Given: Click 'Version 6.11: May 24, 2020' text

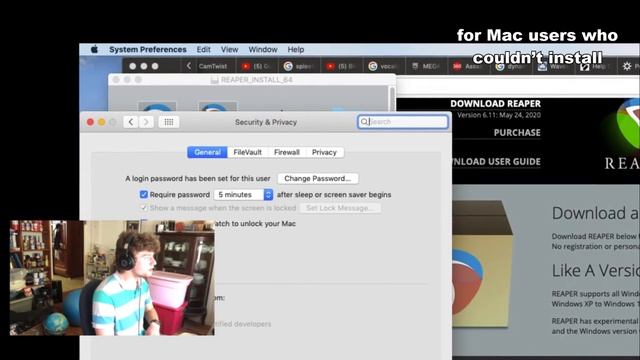Looking at the screenshot, I should [x=499, y=115].
